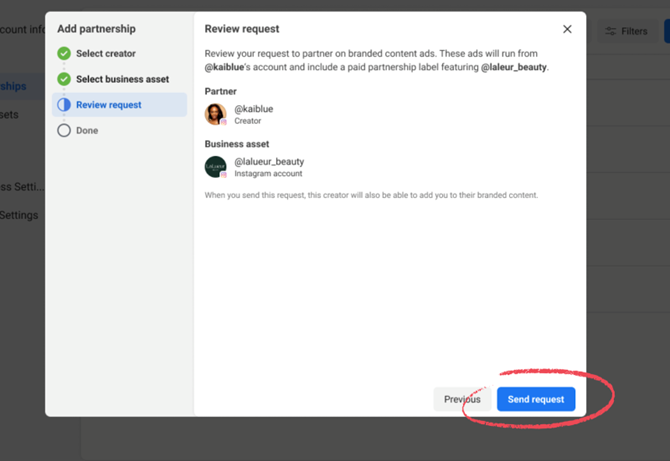Click the @kaiblue creator profile picture
670x461 pixels.
click(215, 114)
